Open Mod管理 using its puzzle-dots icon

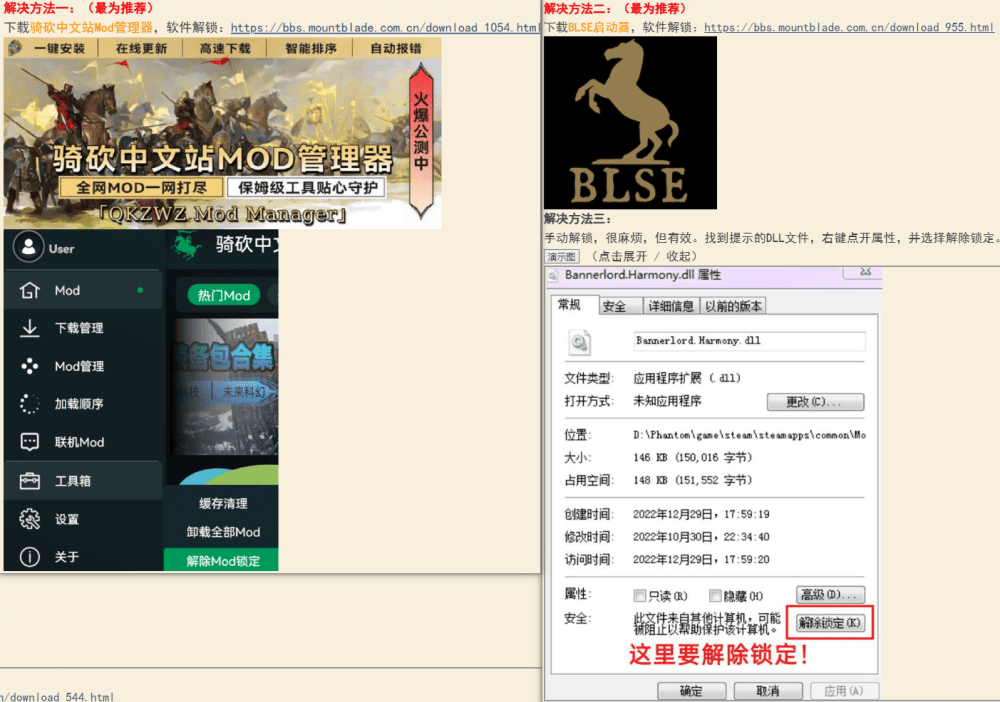coord(32,366)
